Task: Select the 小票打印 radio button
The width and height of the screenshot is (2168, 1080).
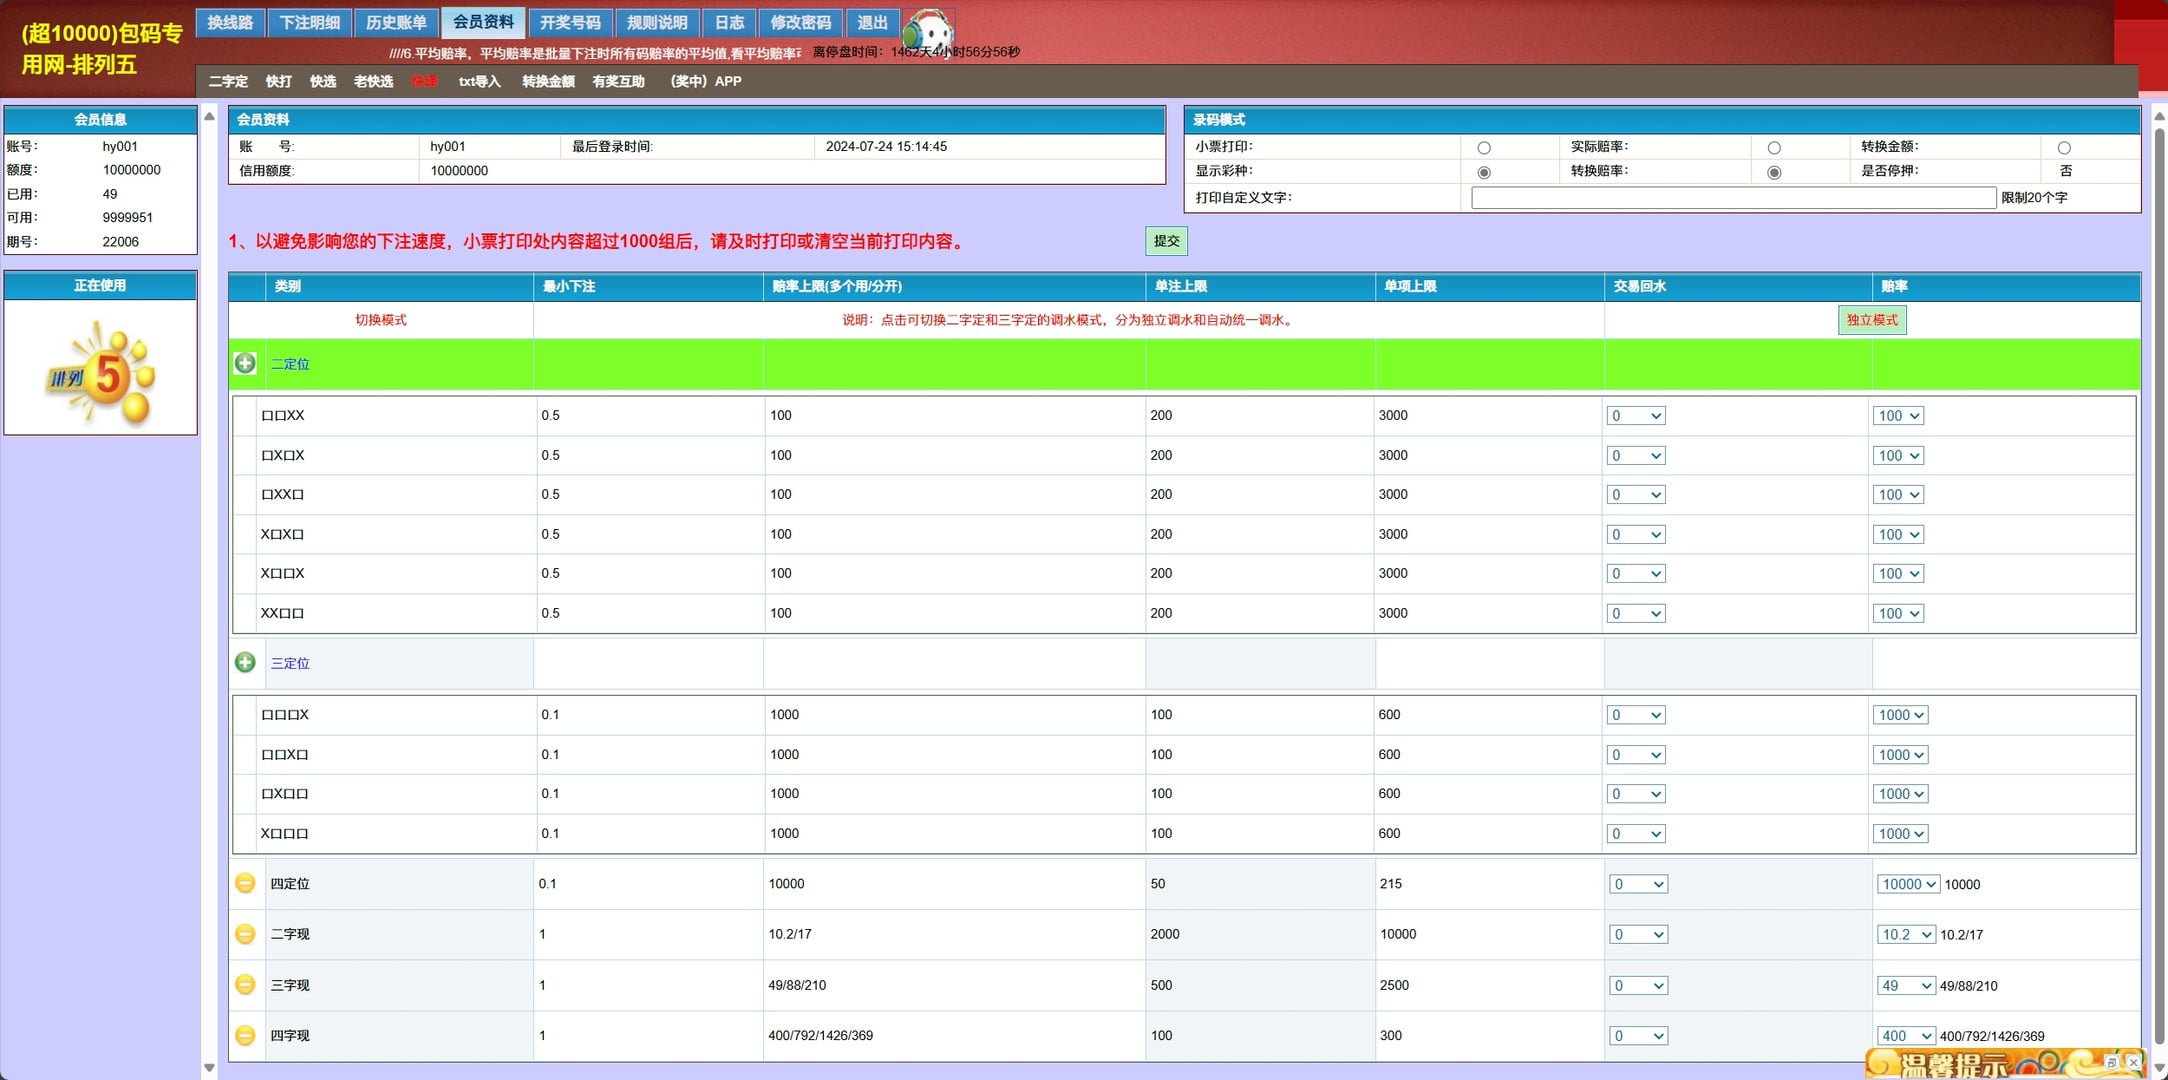Action: point(1484,148)
